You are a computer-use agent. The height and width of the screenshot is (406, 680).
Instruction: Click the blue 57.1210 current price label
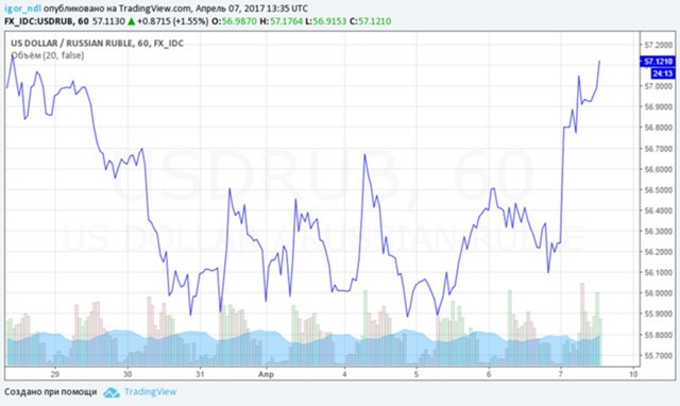pyautogui.click(x=657, y=61)
